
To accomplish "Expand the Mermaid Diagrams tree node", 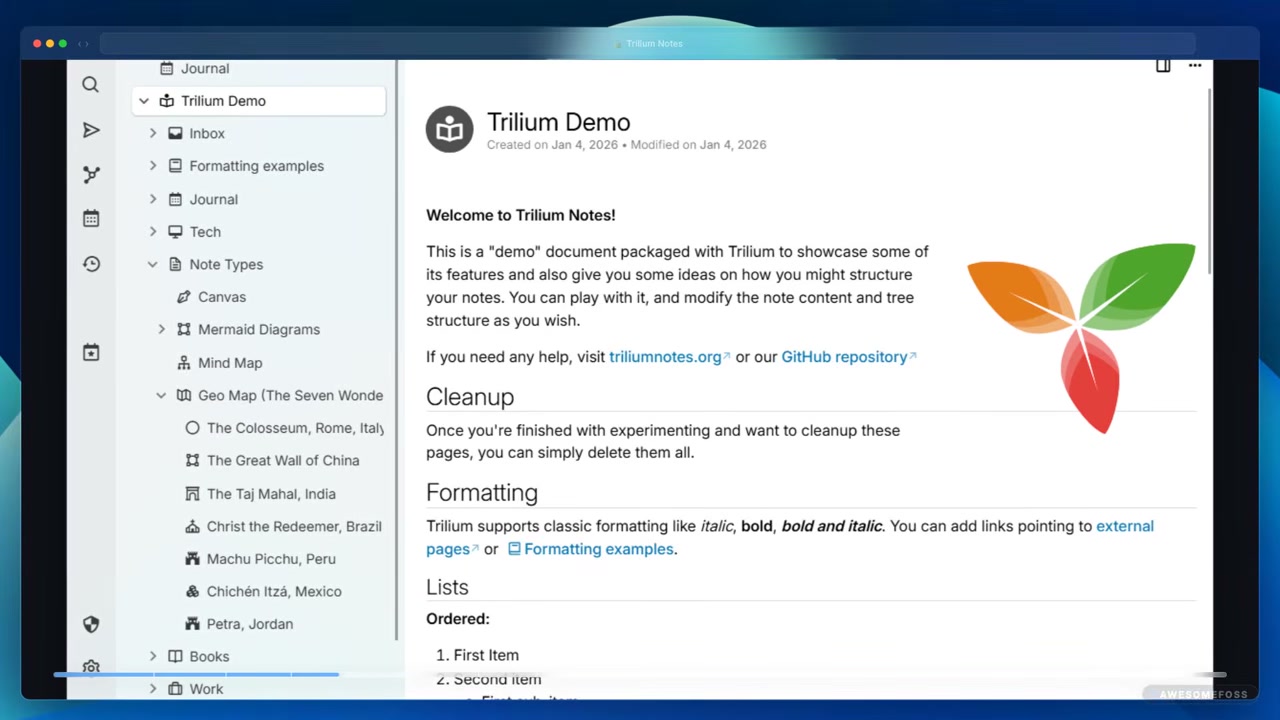I will (162, 329).
